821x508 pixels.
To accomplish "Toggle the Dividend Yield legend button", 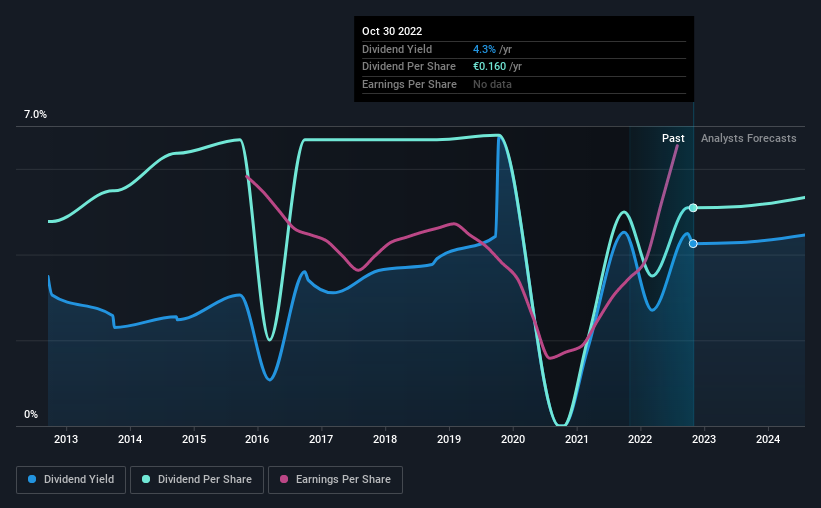I will (x=71, y=480).
